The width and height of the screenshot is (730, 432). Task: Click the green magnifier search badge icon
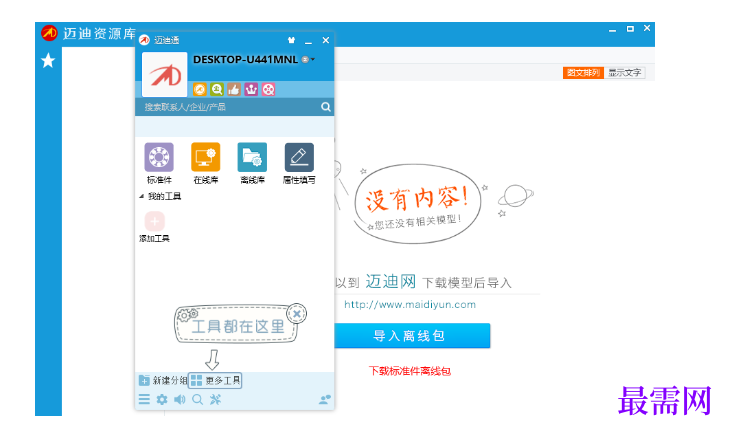(217, 89)
